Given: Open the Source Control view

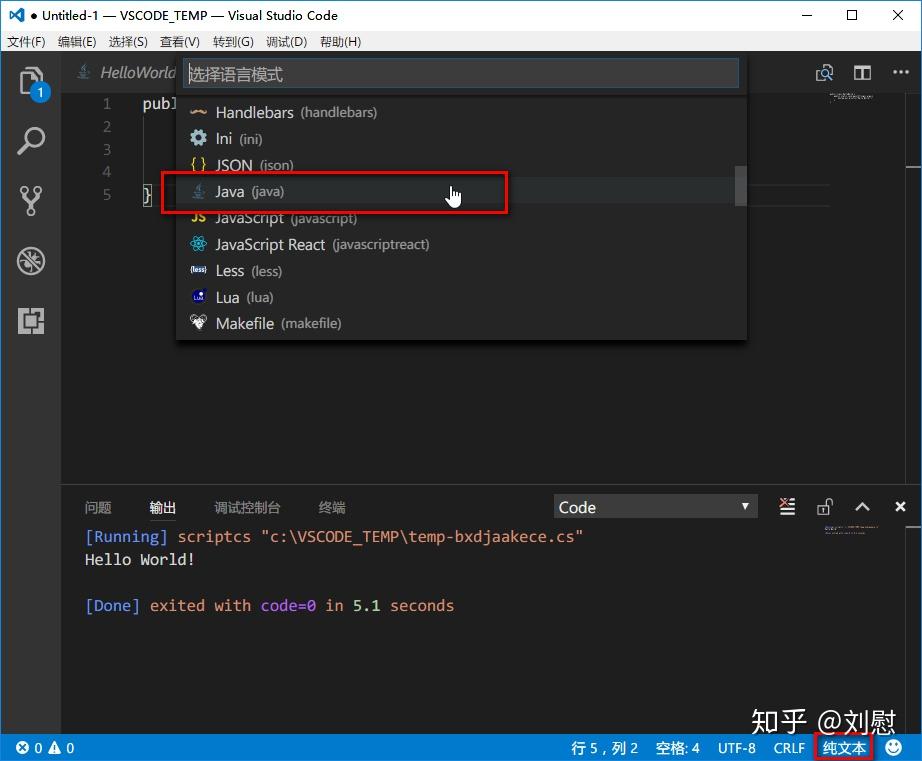Looking at the screenshot, I should click(x=31, y=201).
